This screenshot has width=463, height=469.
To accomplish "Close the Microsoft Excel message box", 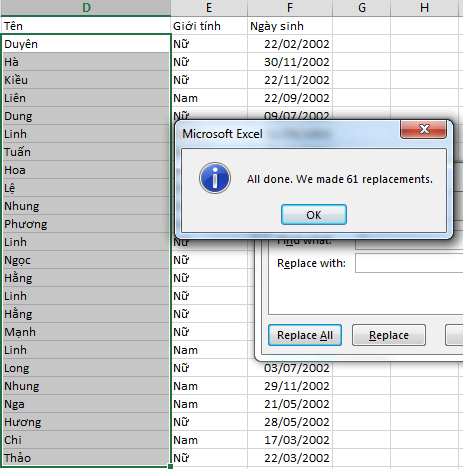I will click(423, 129).
